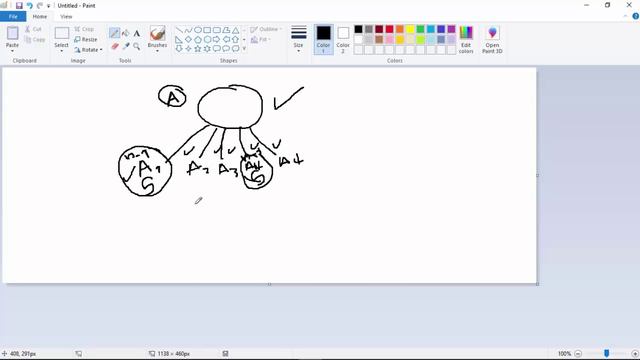The width and height of the screenshot is (640, 360).
Task: Click the zoom out minus button
Action: pyautogui.click(x=578, y=353)
